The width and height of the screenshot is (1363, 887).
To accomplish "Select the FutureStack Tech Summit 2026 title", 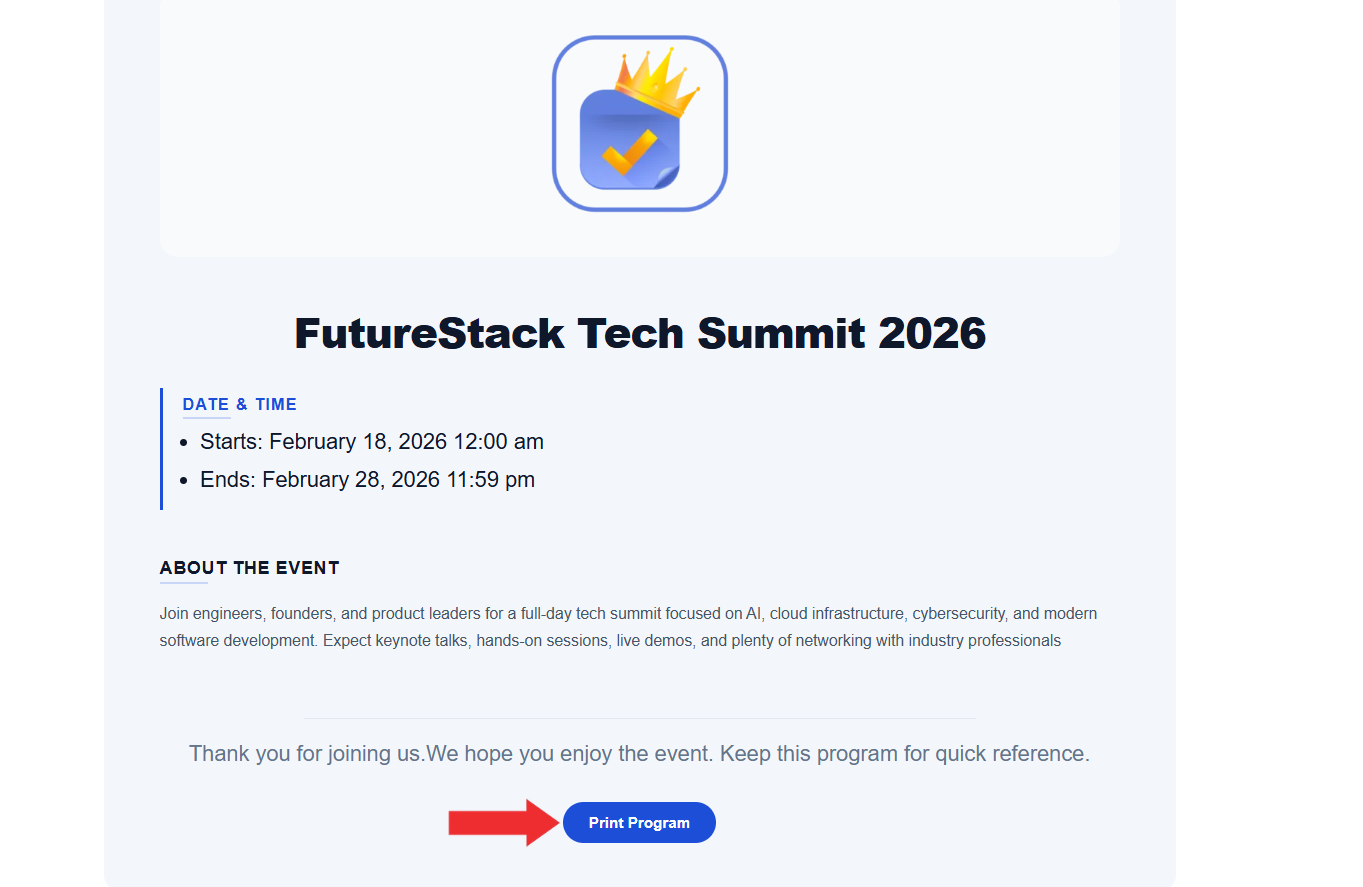I will pyautogui.click(x=640, y=333).
